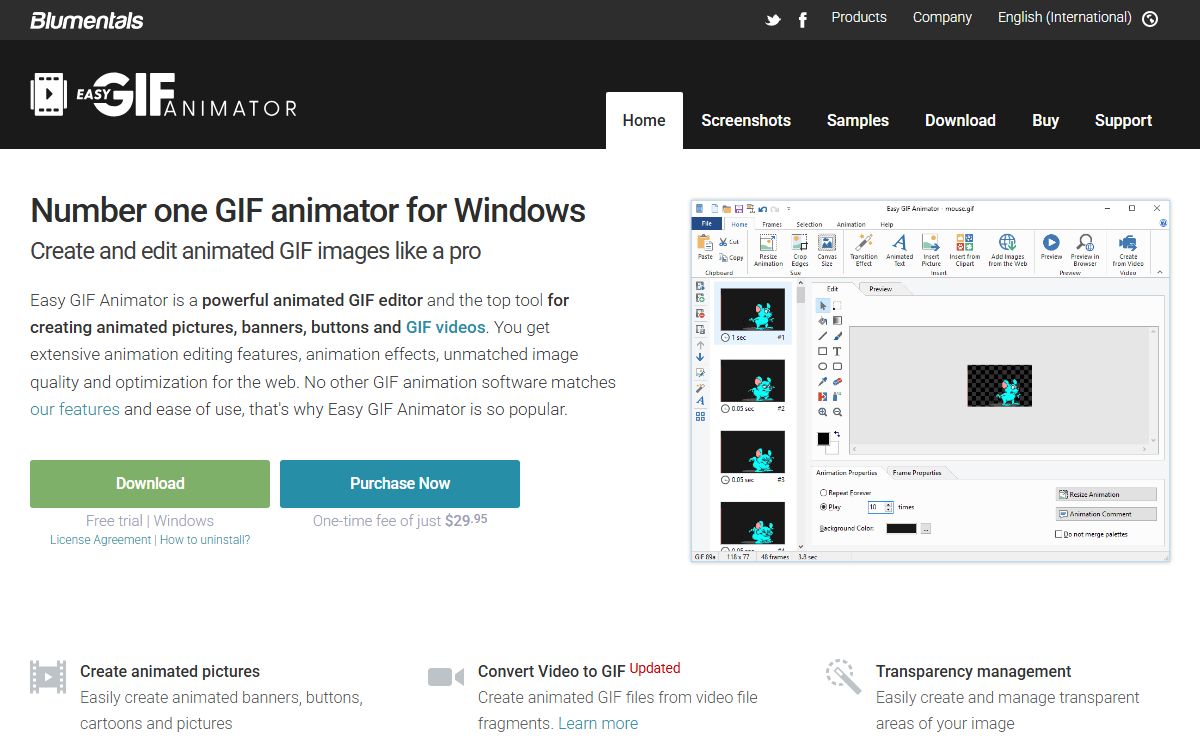
Task: Open the Screenshots tab
Action: point(746,120)
